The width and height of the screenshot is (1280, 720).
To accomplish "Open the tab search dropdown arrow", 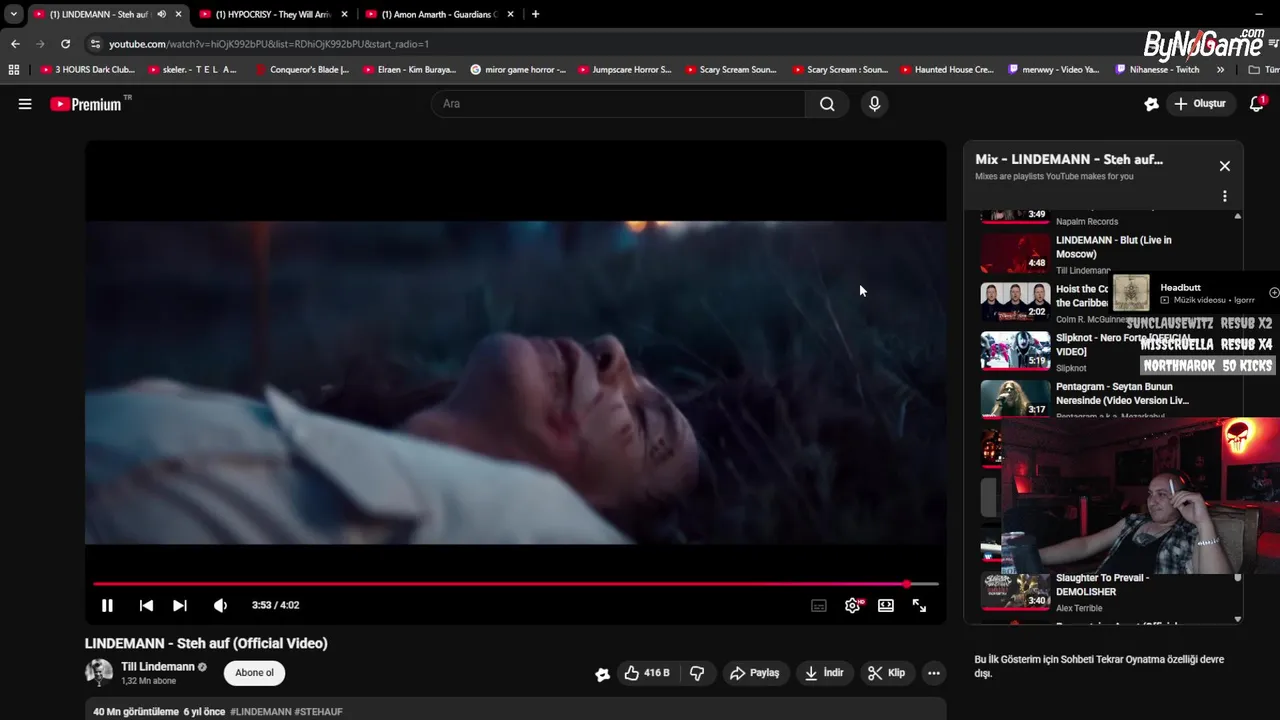I will [13, 14].
